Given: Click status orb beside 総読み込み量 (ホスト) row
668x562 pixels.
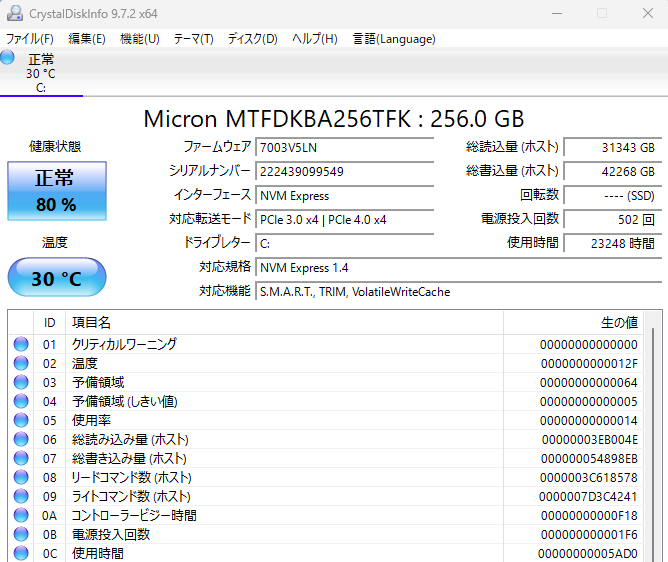Looking at the screenshot, I should click(21, 439).
